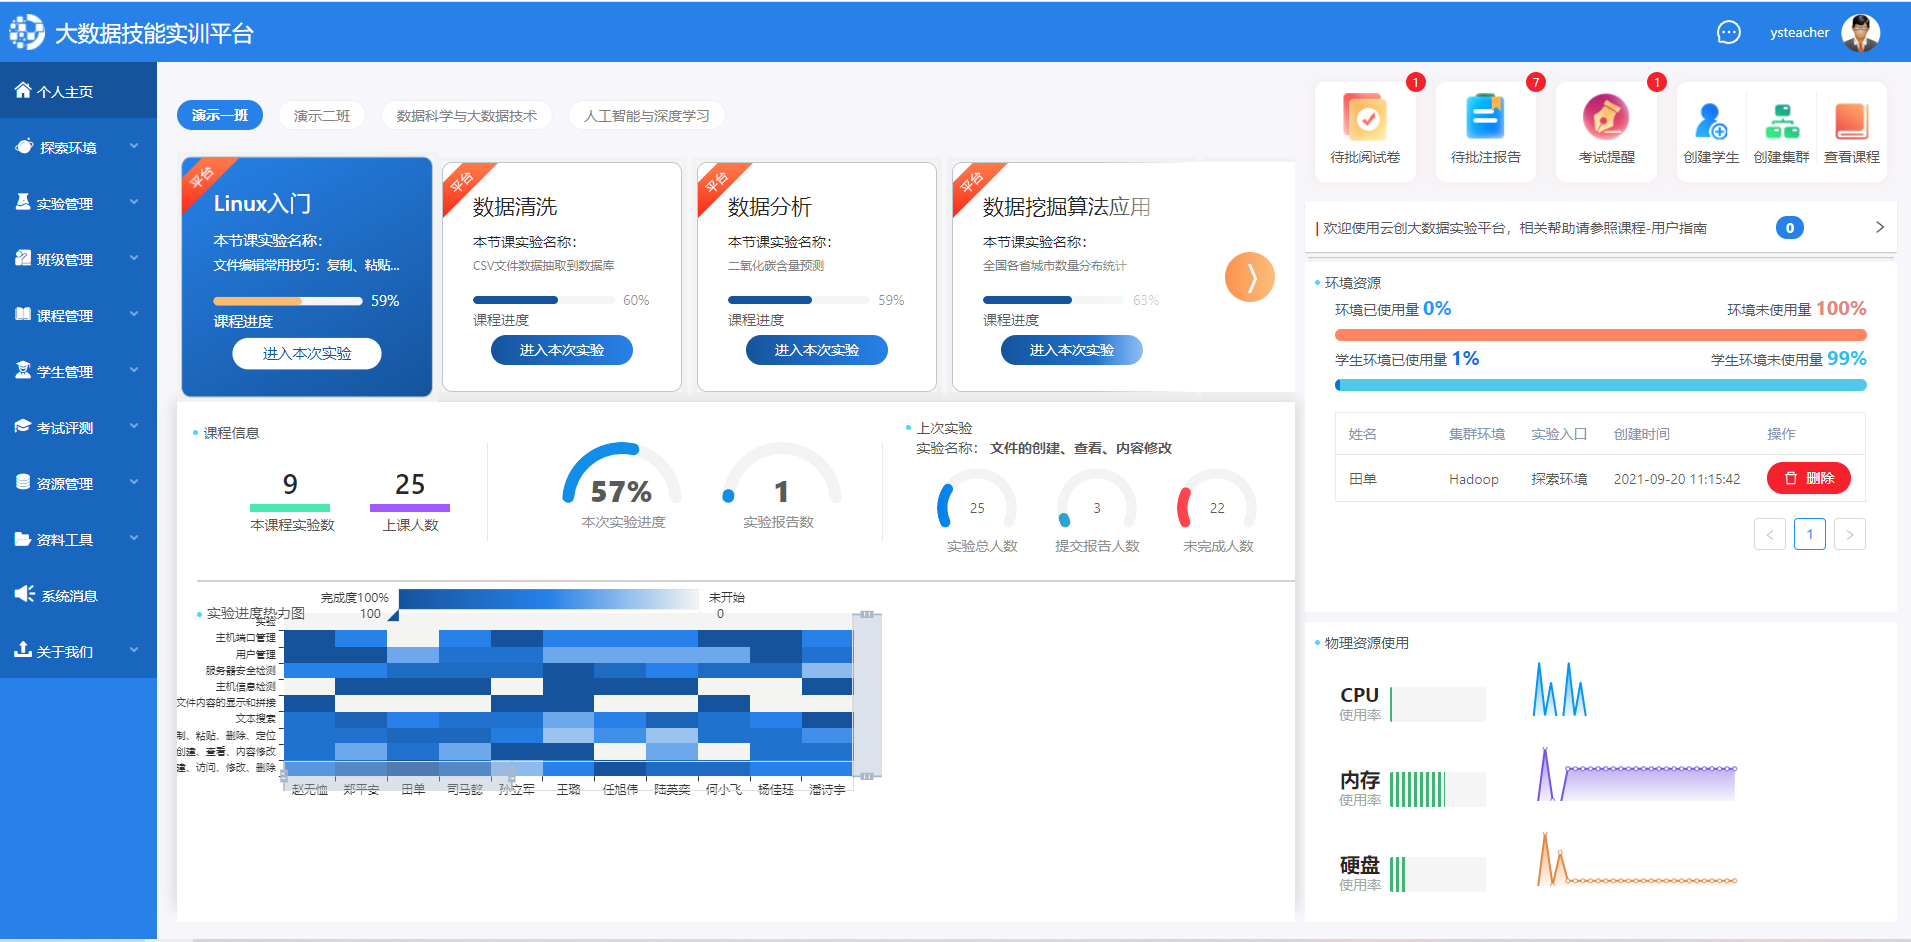Click the heatmap completion gradient legend bar
The image size is (1911, 942).
(548, 599)
